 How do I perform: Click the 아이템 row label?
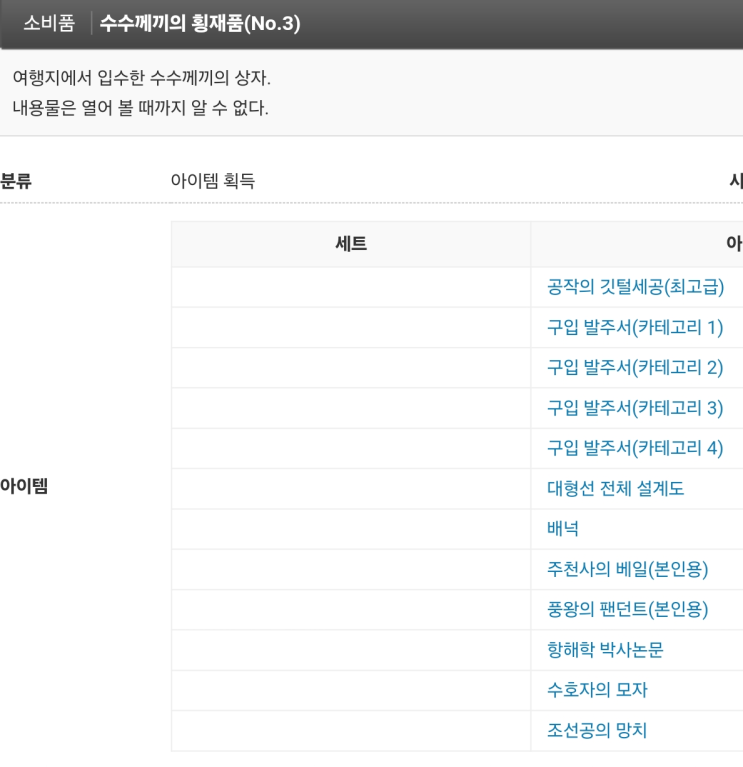[24, 486]
